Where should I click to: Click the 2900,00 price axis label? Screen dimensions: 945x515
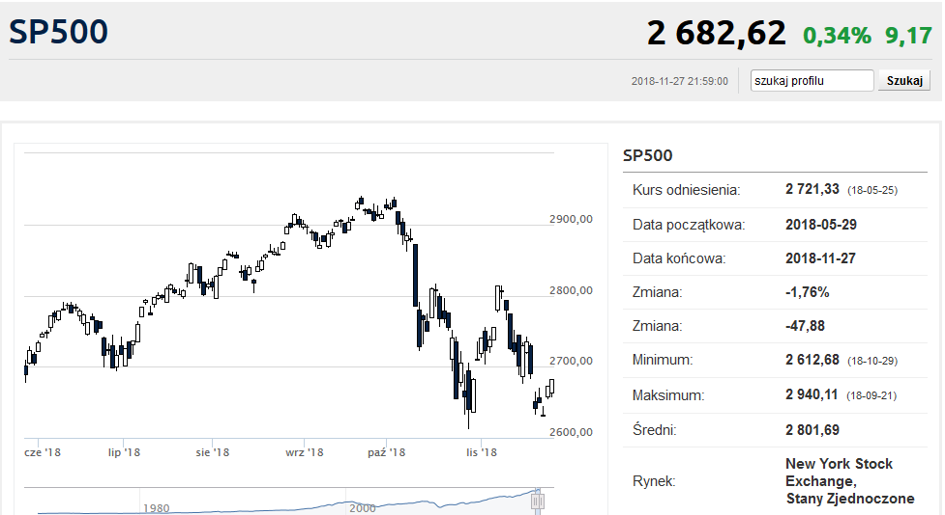click(x=571, y=219)
